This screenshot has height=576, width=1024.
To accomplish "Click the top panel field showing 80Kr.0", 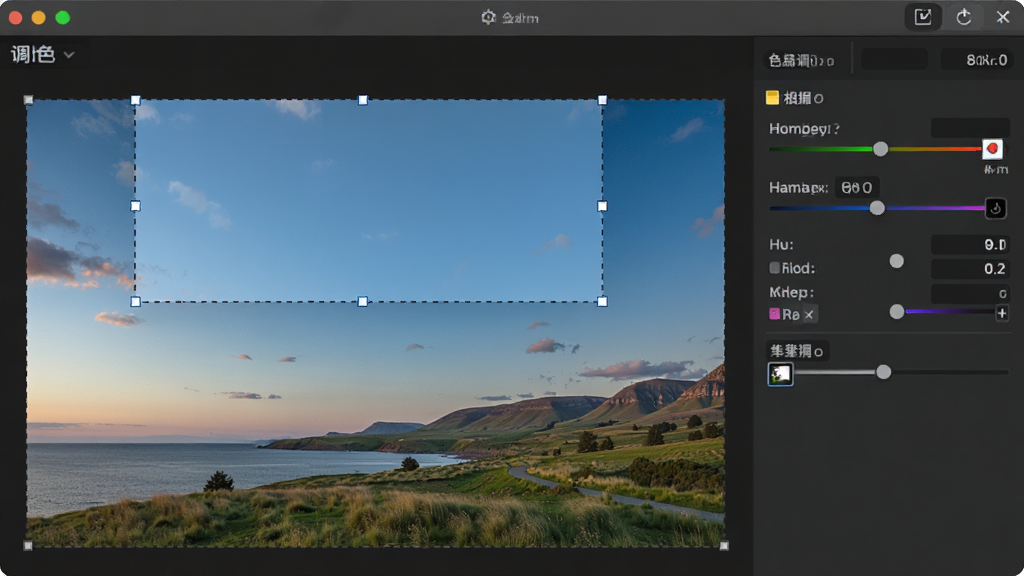I will [976, 60].
